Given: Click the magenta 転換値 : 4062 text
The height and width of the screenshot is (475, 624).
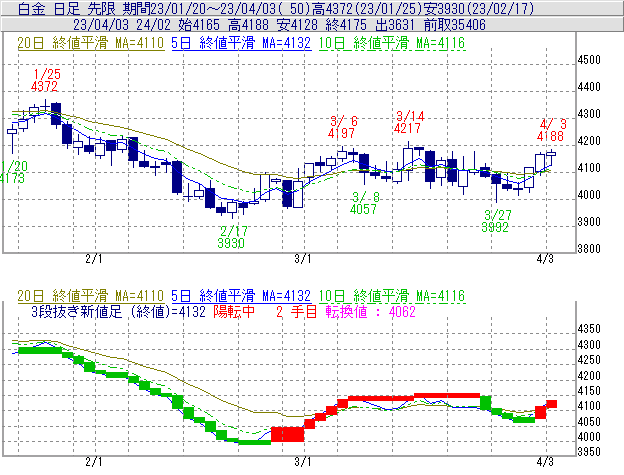Looking at the screenshot, I should coord(371,311).
